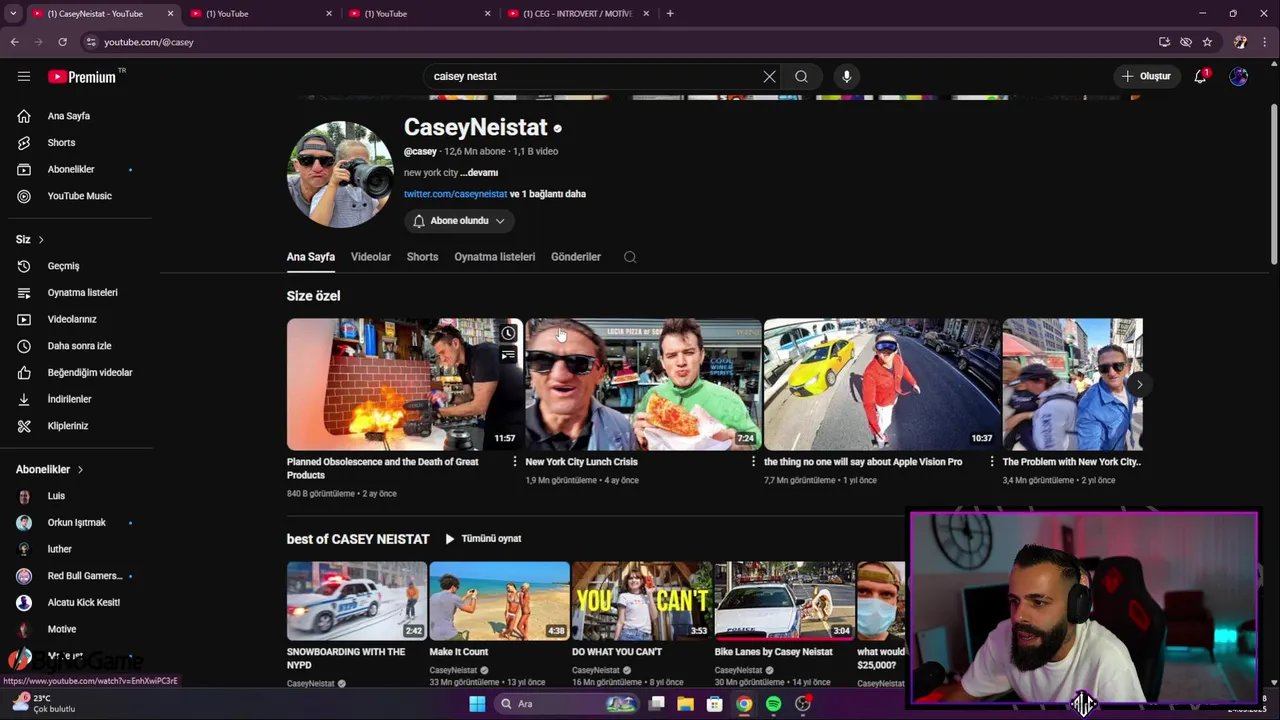This screenshot has width=1280, height=720.
Task: Expand the Abonelikler section header chevron
Action: pos(80,470)
